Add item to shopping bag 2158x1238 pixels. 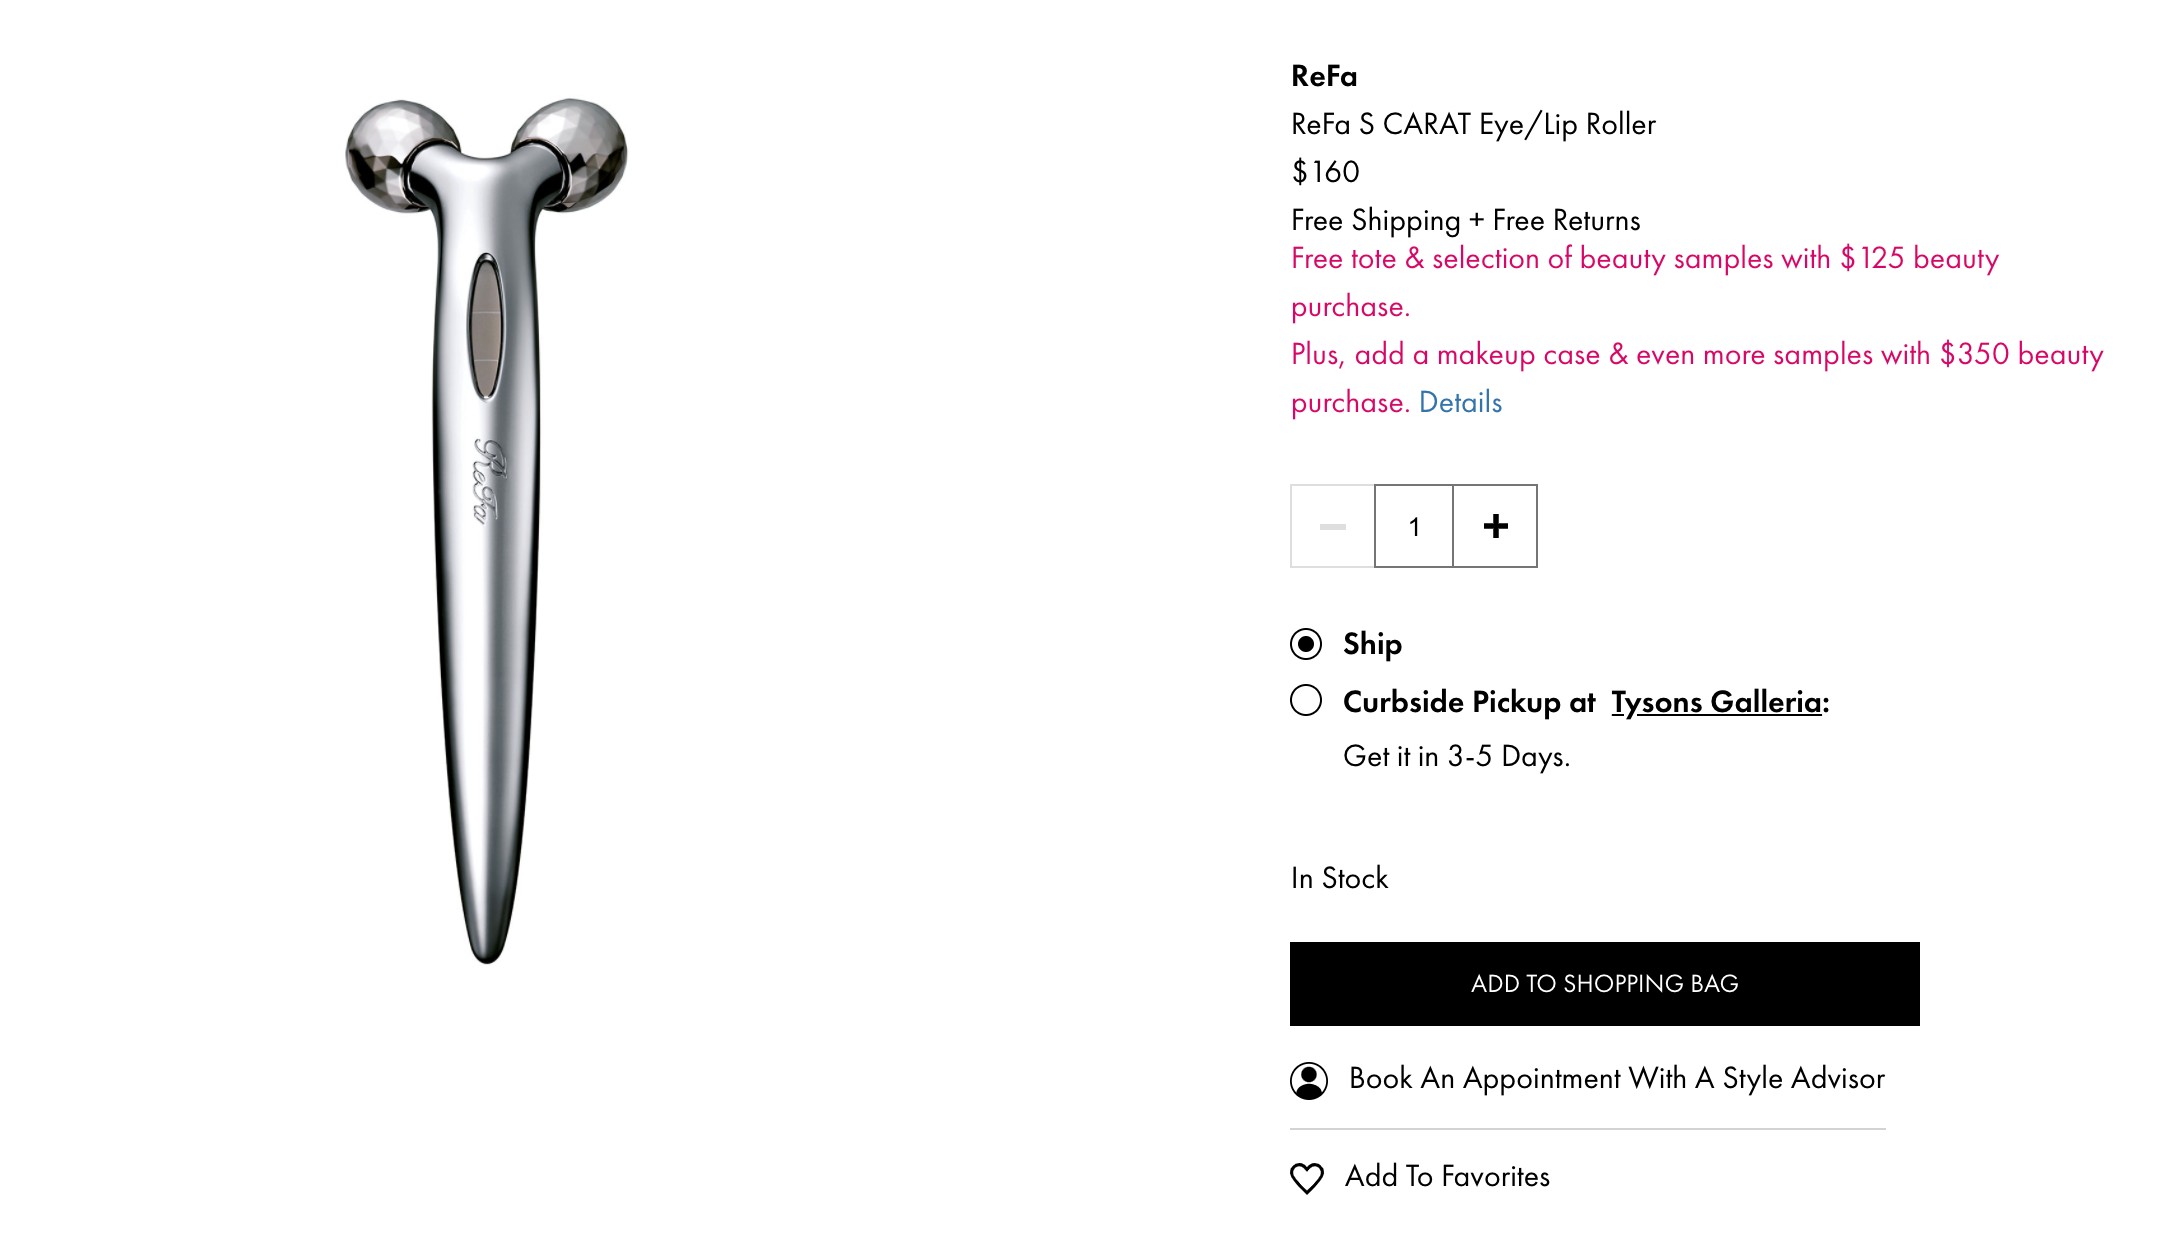1604,984
